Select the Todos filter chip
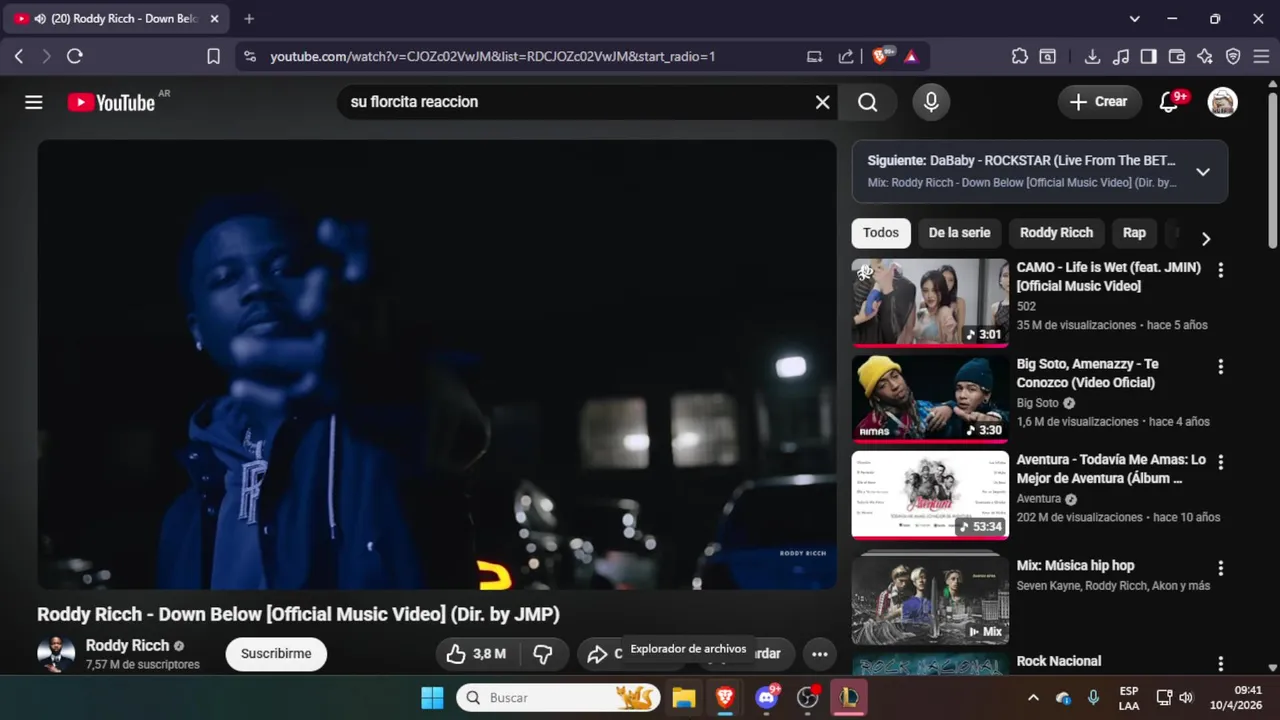 coord(880,233)
